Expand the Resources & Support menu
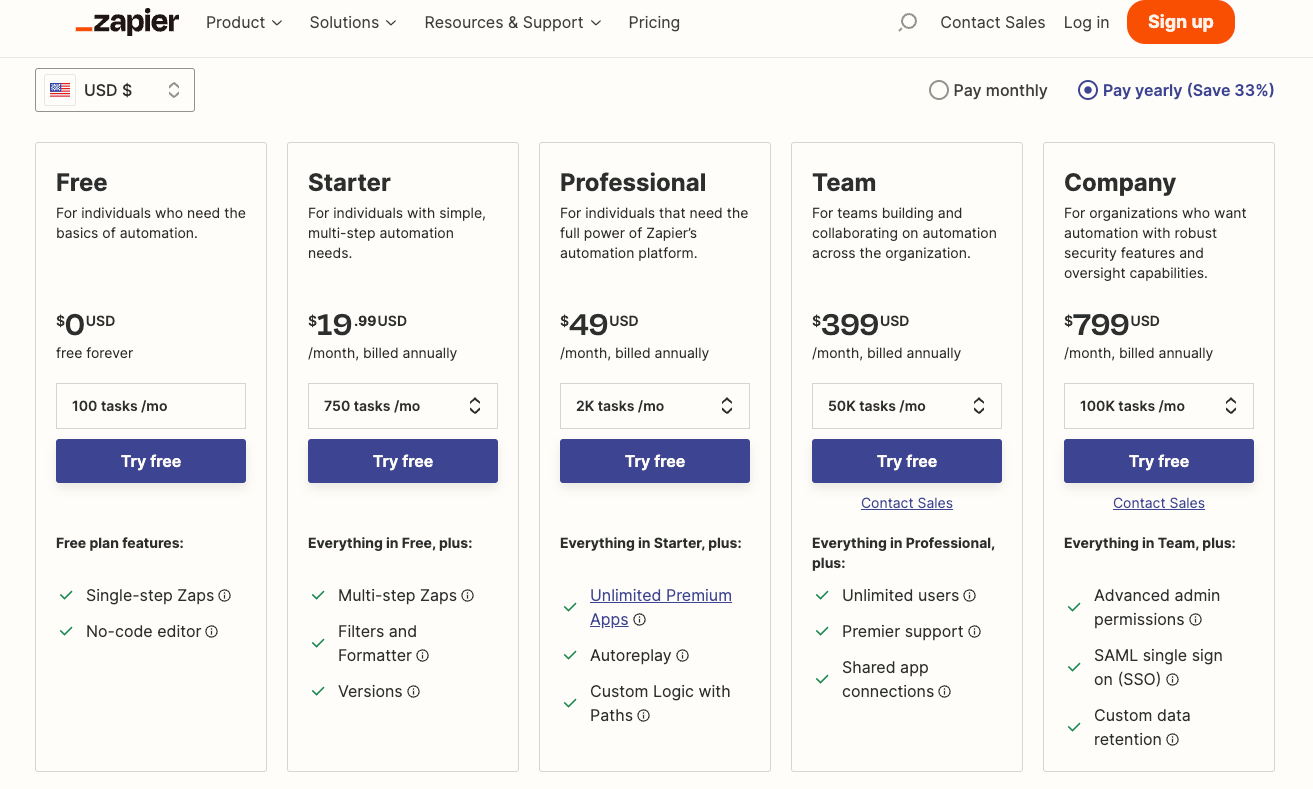 coord(511,22)
